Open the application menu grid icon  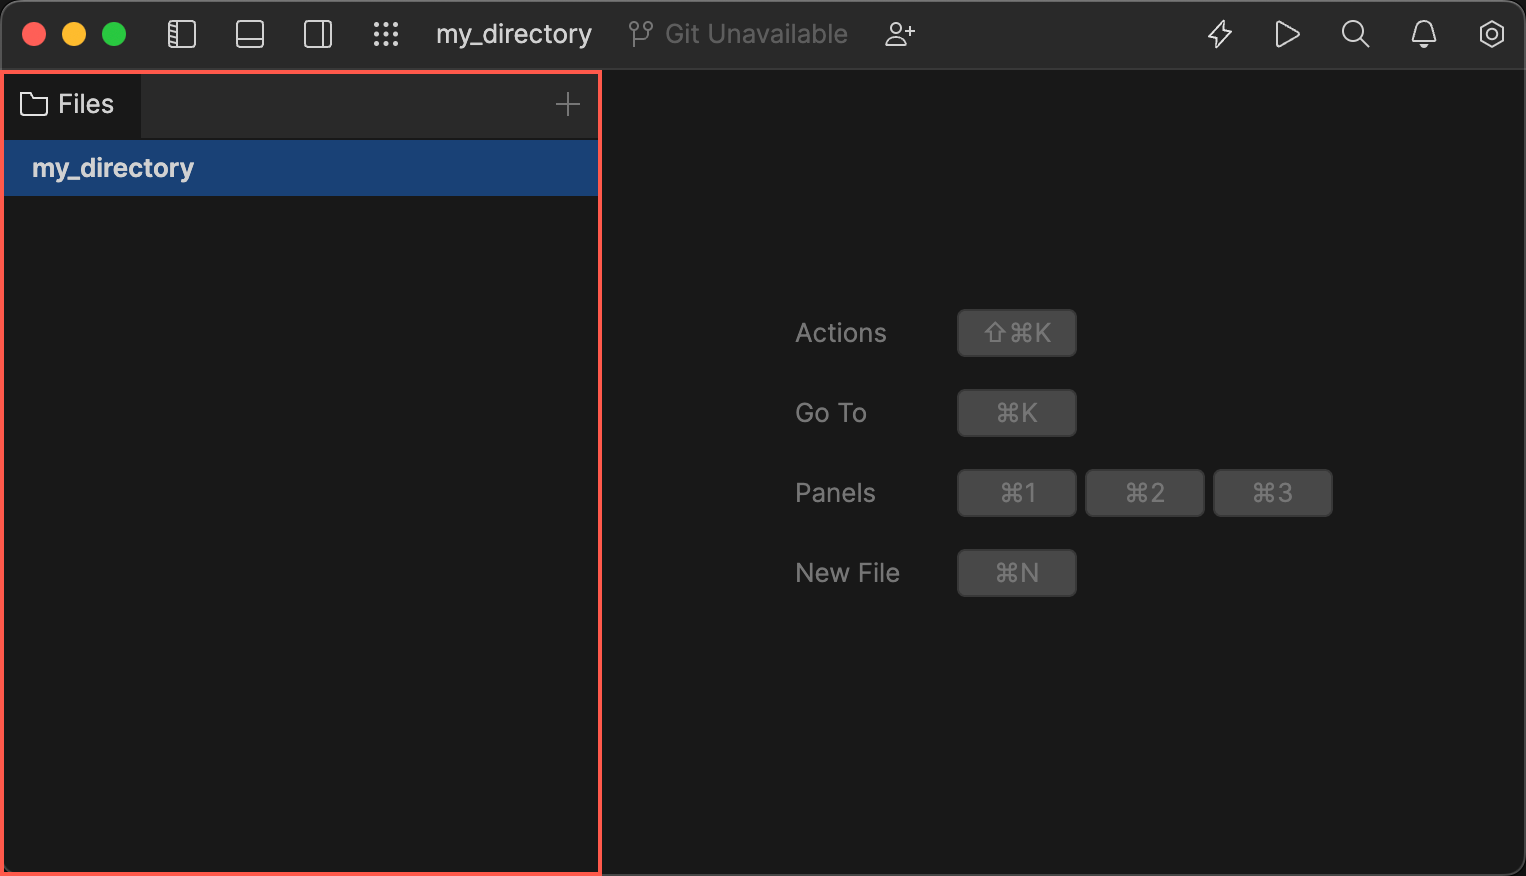[x=386, y=33]
